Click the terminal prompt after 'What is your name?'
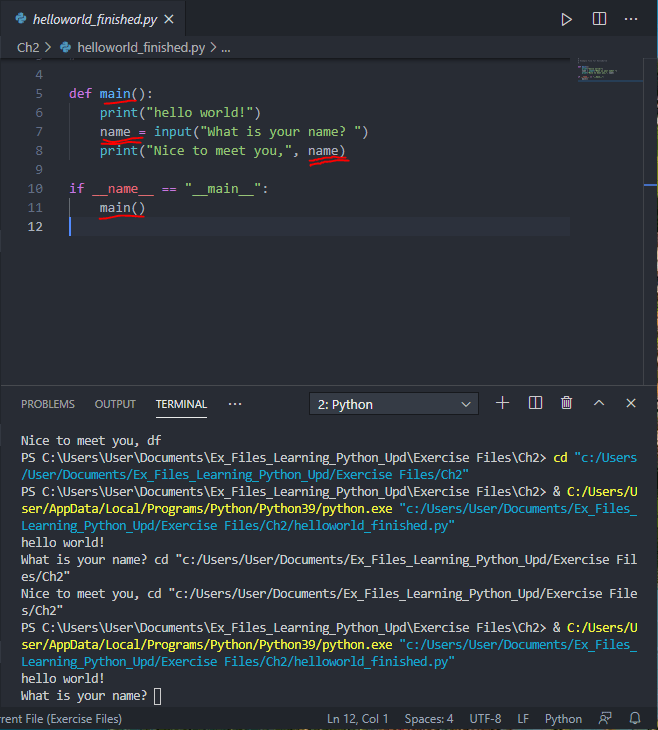This screenshot has height=730, width=658. click(157, 696)
